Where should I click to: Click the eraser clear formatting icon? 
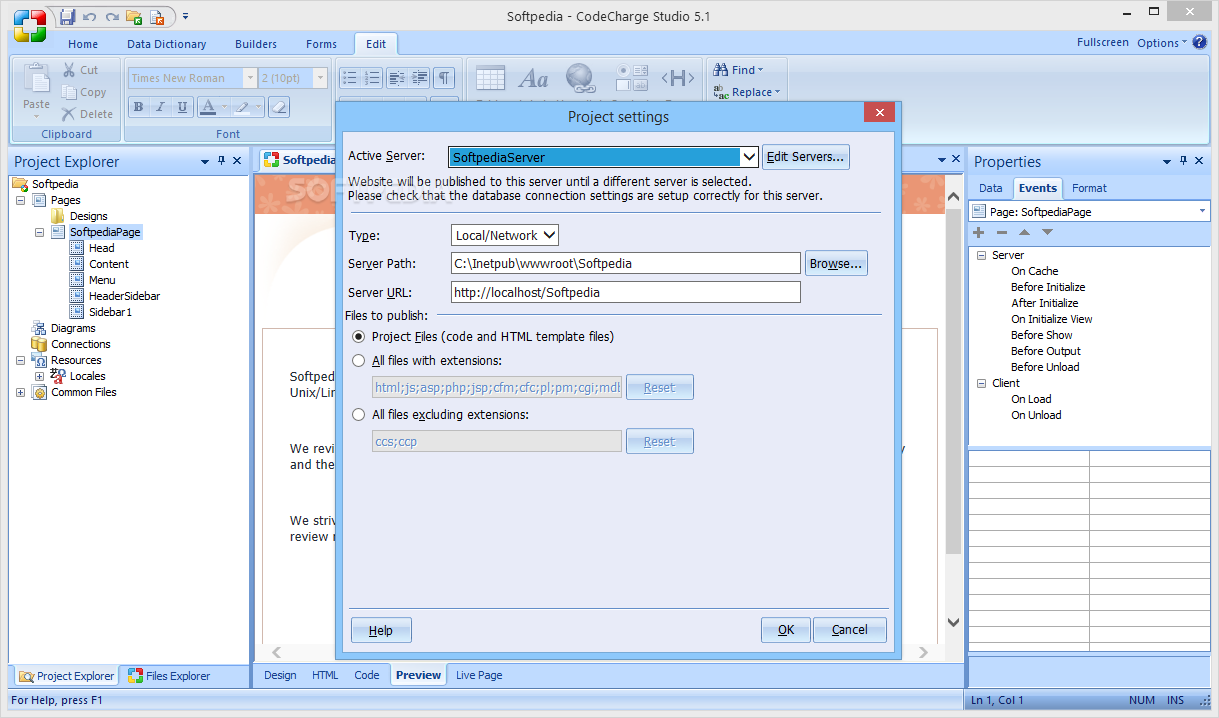point(279,107)
